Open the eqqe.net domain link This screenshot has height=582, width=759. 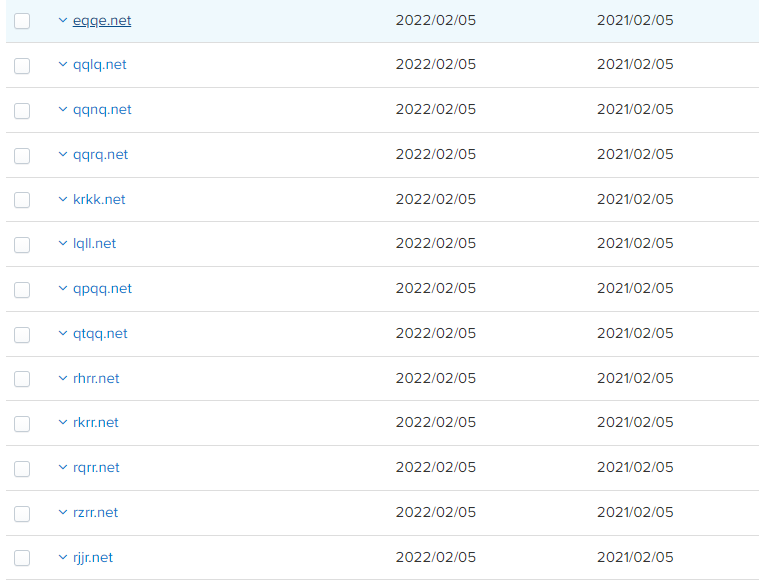click(x=102, y=21)
